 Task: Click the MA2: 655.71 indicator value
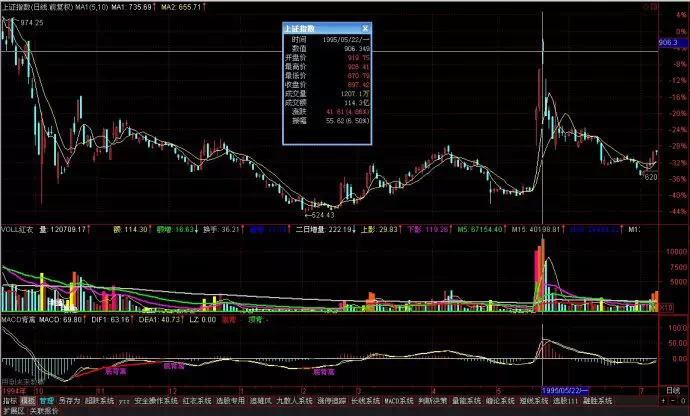click(181, 7)
